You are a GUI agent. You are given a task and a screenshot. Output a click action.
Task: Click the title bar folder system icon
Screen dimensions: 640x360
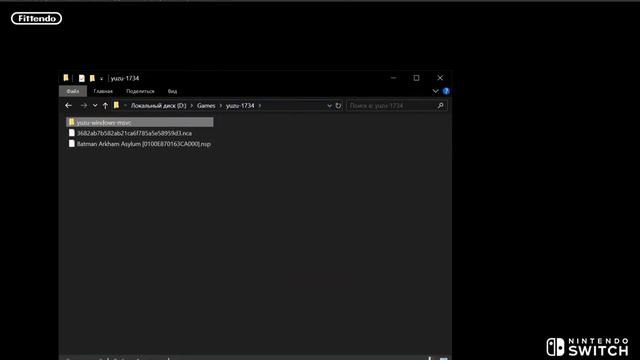click(x=66, y=78)
